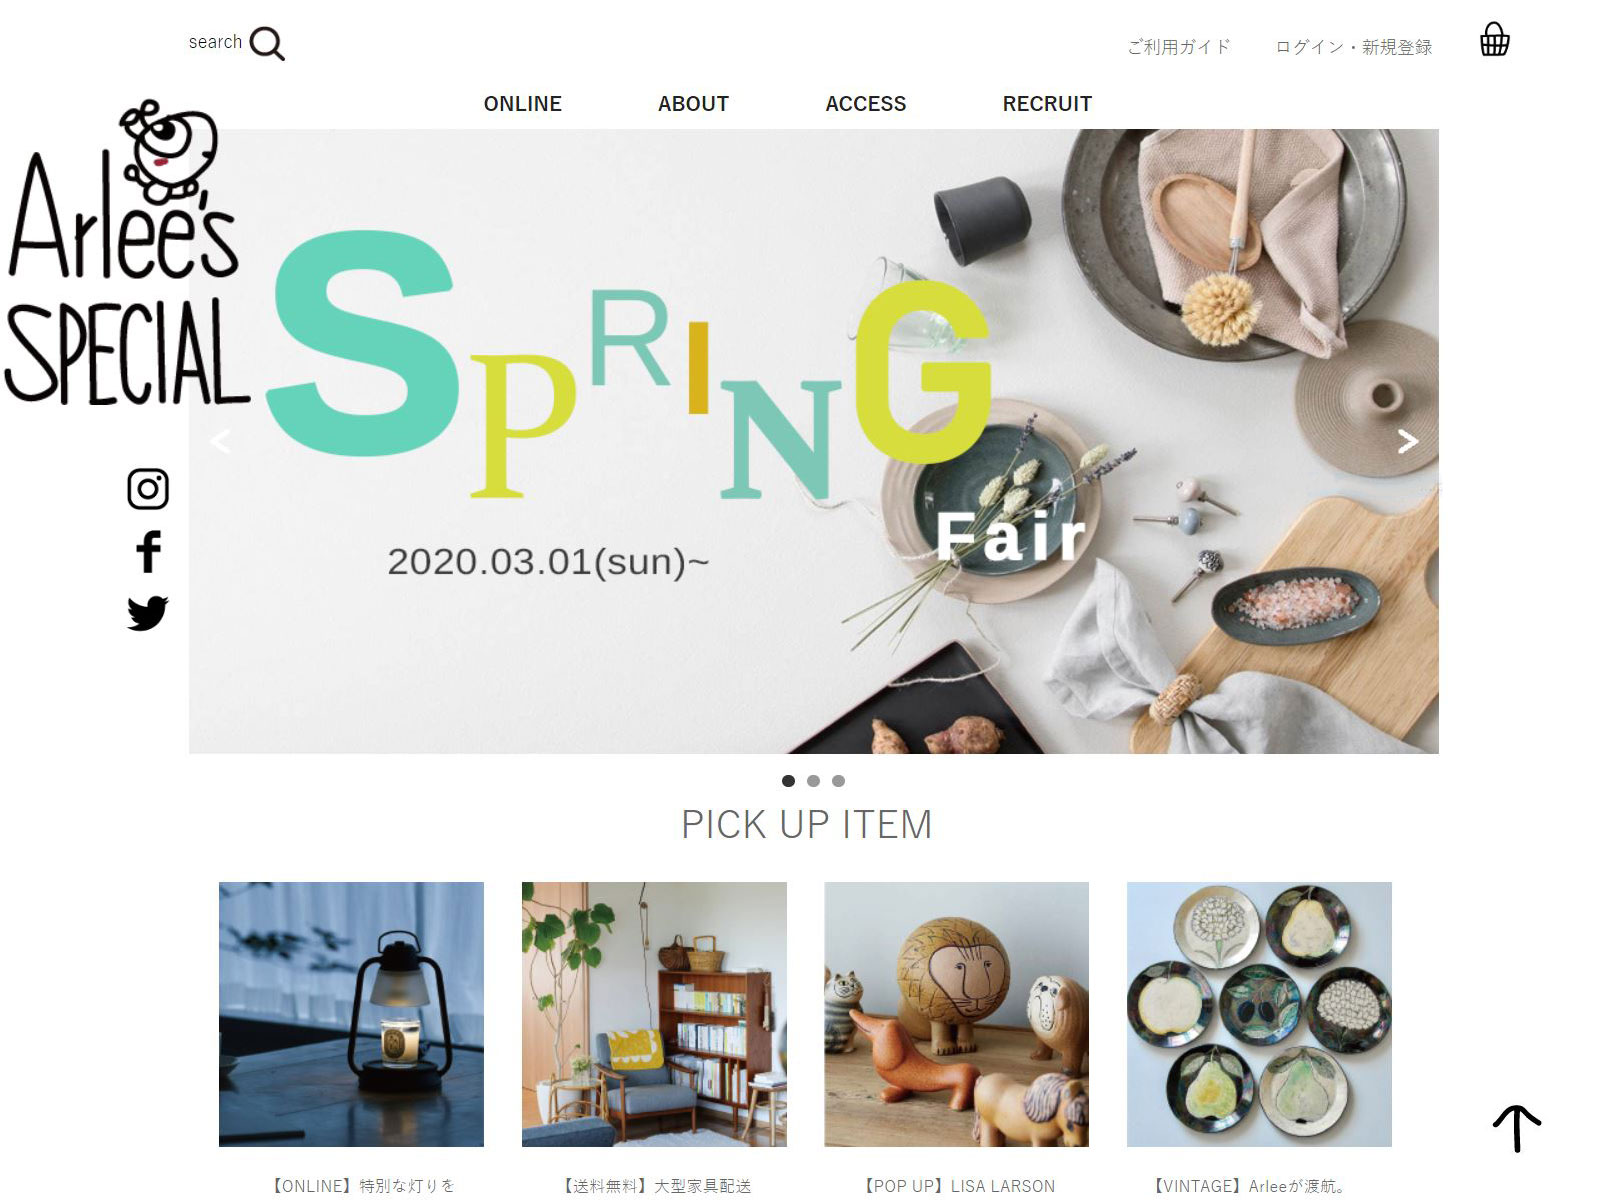Open the ONLINE menu item

522,104
